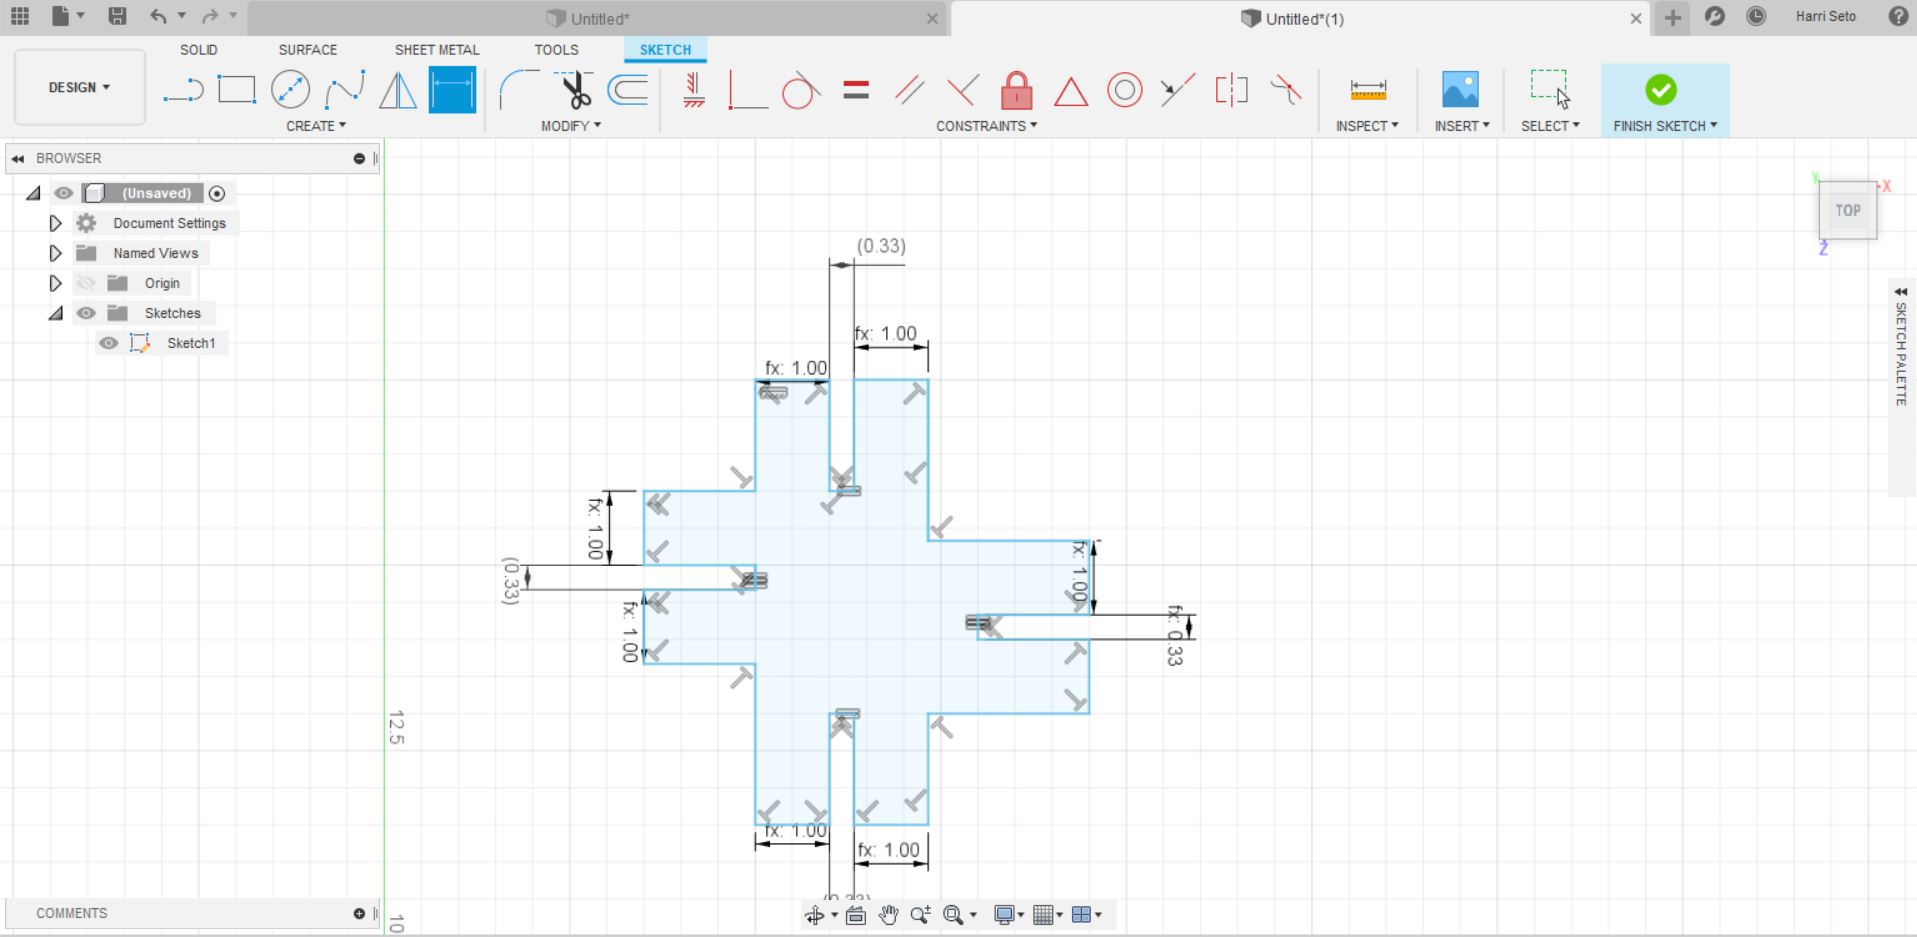Select the Fillet tool
Image resolution: width=1917 pixels, height=937 pixels.
[518, 90]
